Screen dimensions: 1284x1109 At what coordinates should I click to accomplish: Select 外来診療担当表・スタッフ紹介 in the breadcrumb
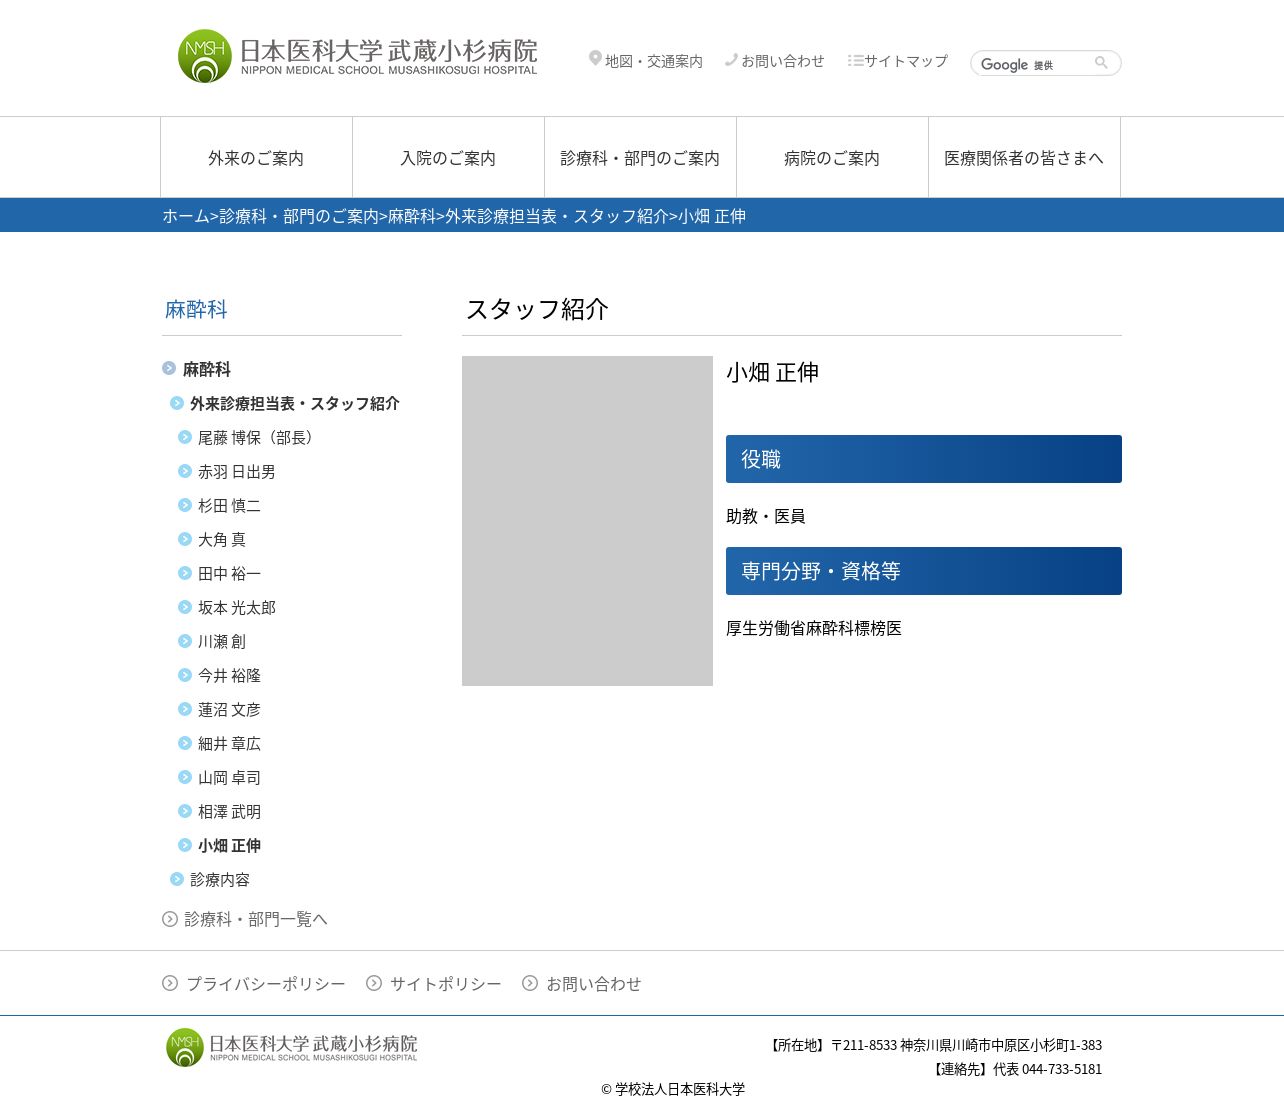pyautogui.click(x=557, y=216)
